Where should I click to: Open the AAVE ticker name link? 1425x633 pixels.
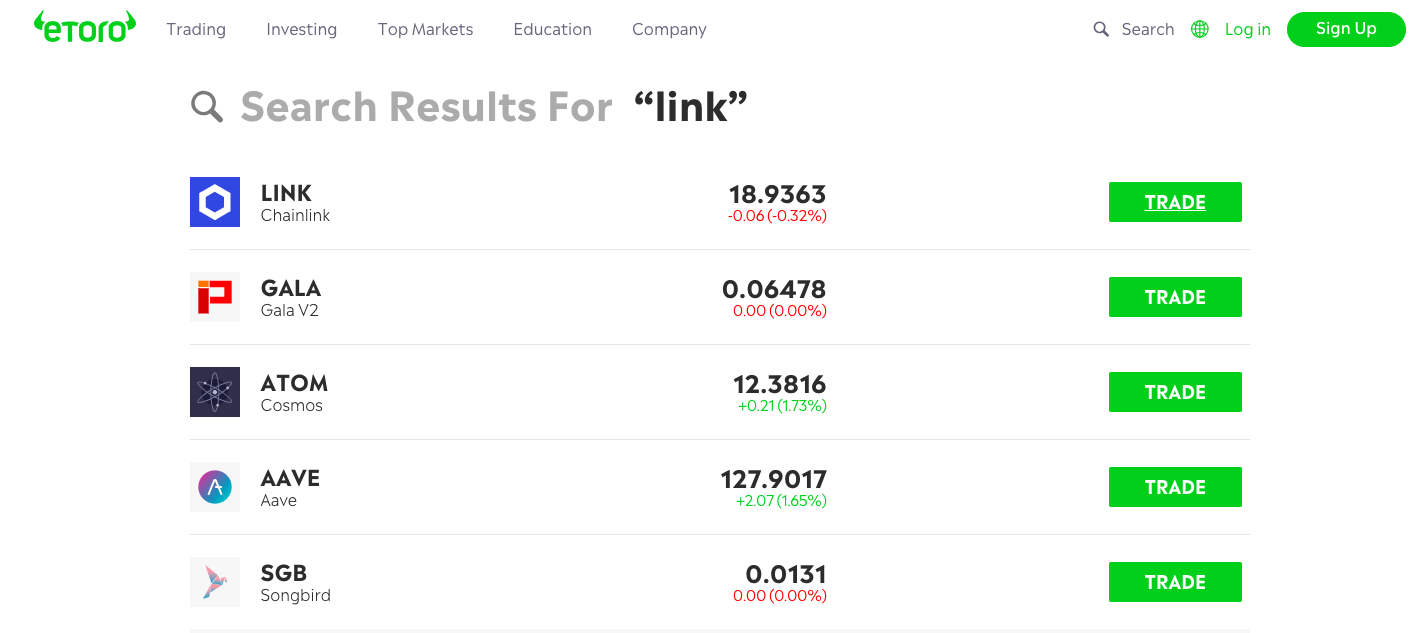[290, 478]
